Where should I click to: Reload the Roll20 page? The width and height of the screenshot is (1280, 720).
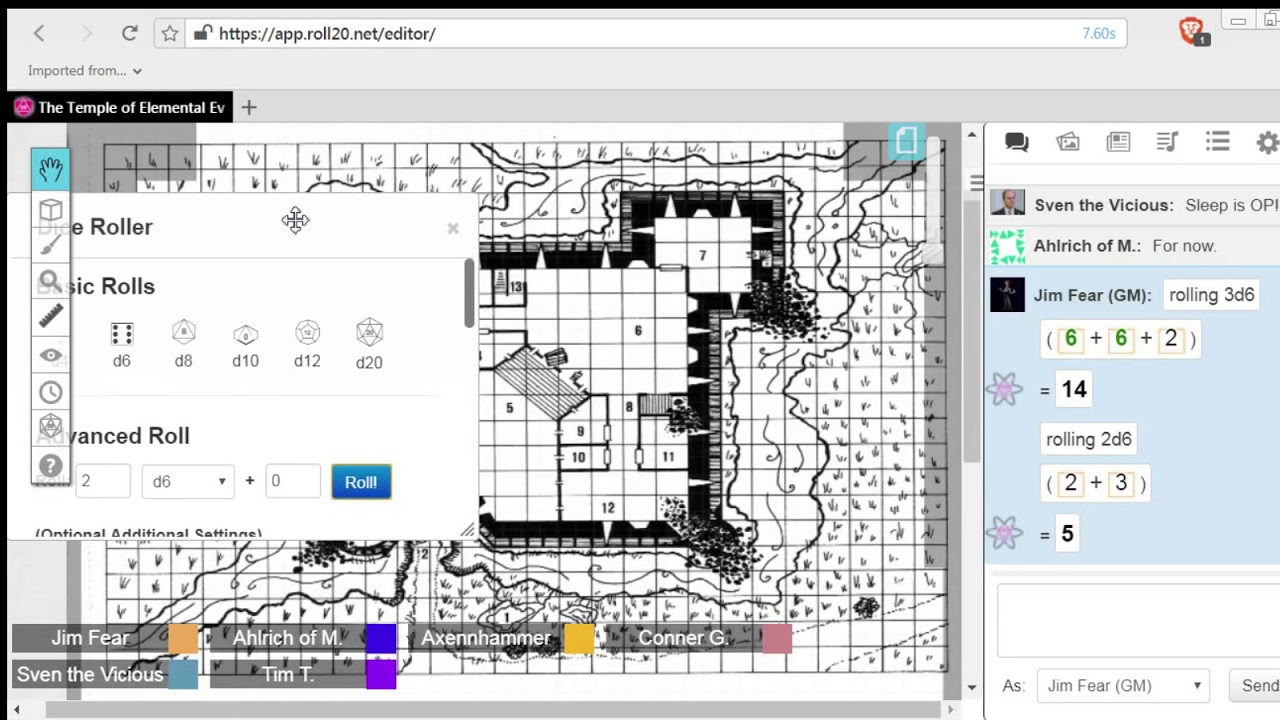129,34
